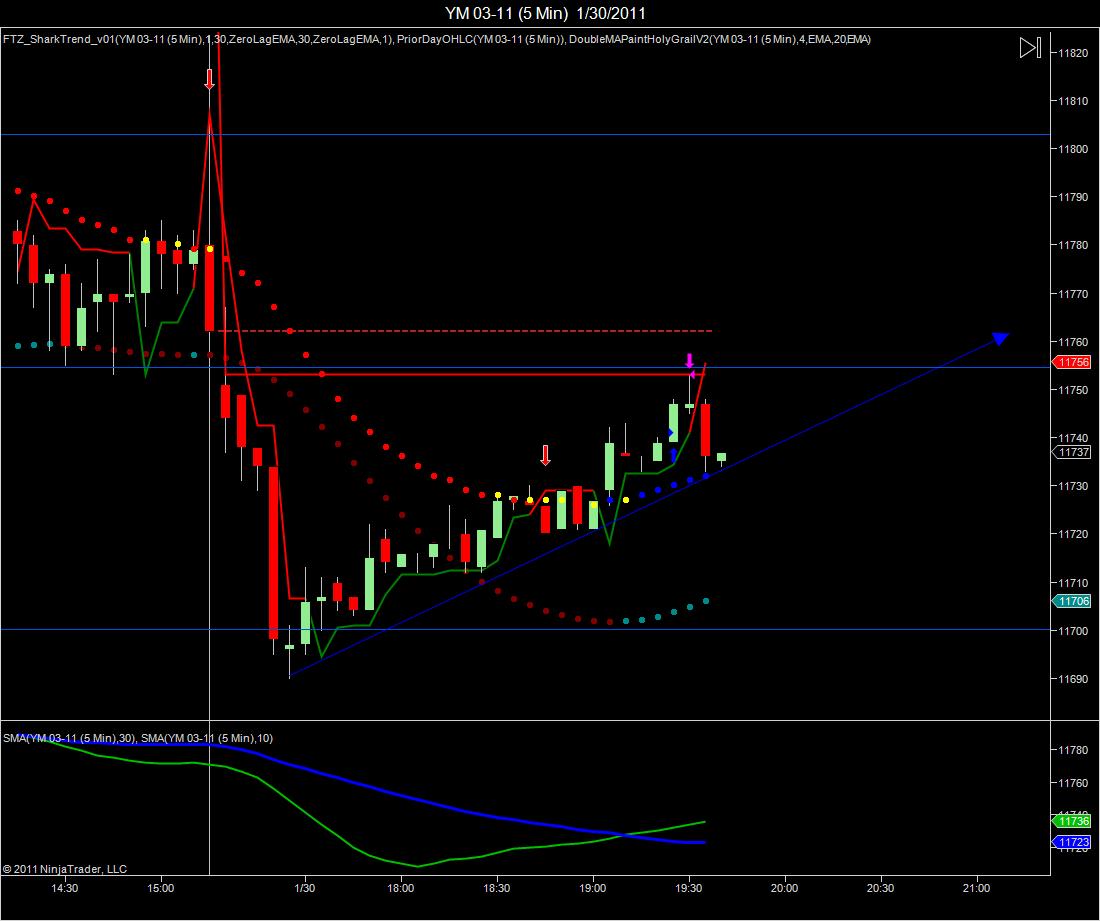
Task: Click the 11820 price axis label
Action: coord(1073,53)
